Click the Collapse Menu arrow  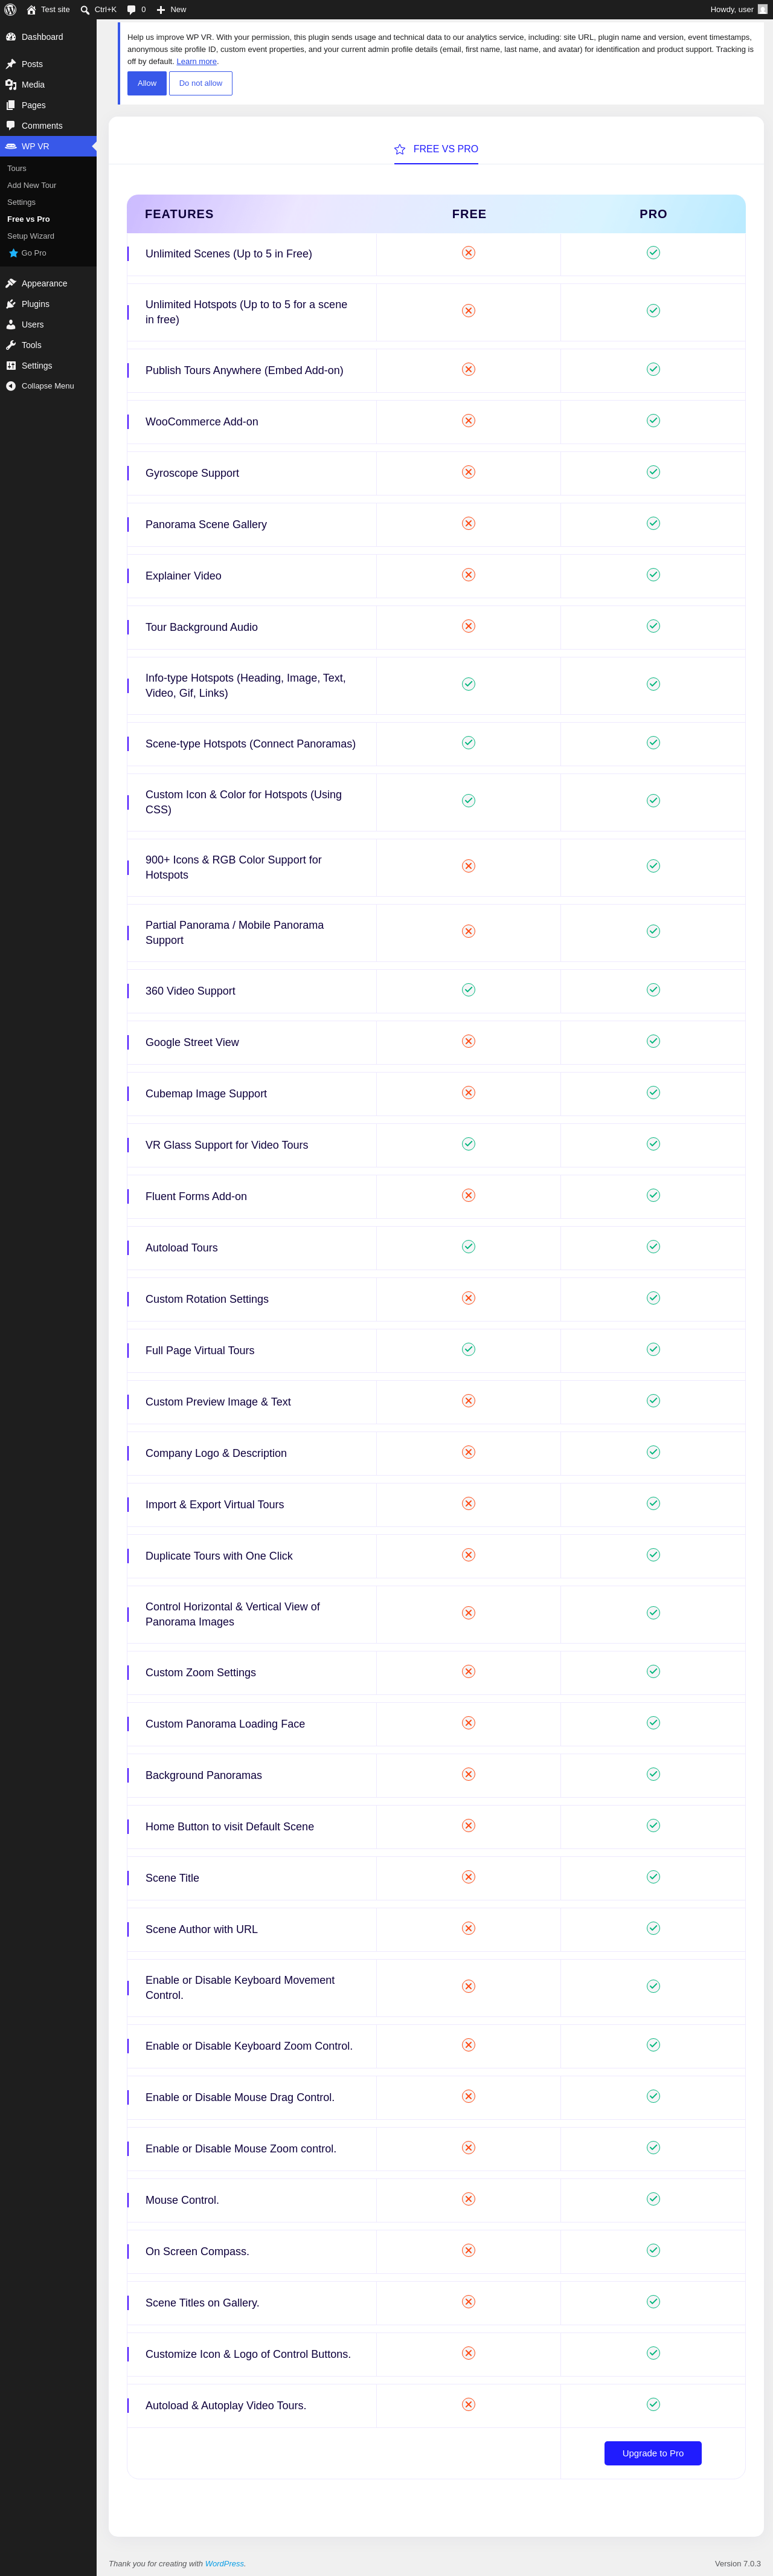click(11, 386)
